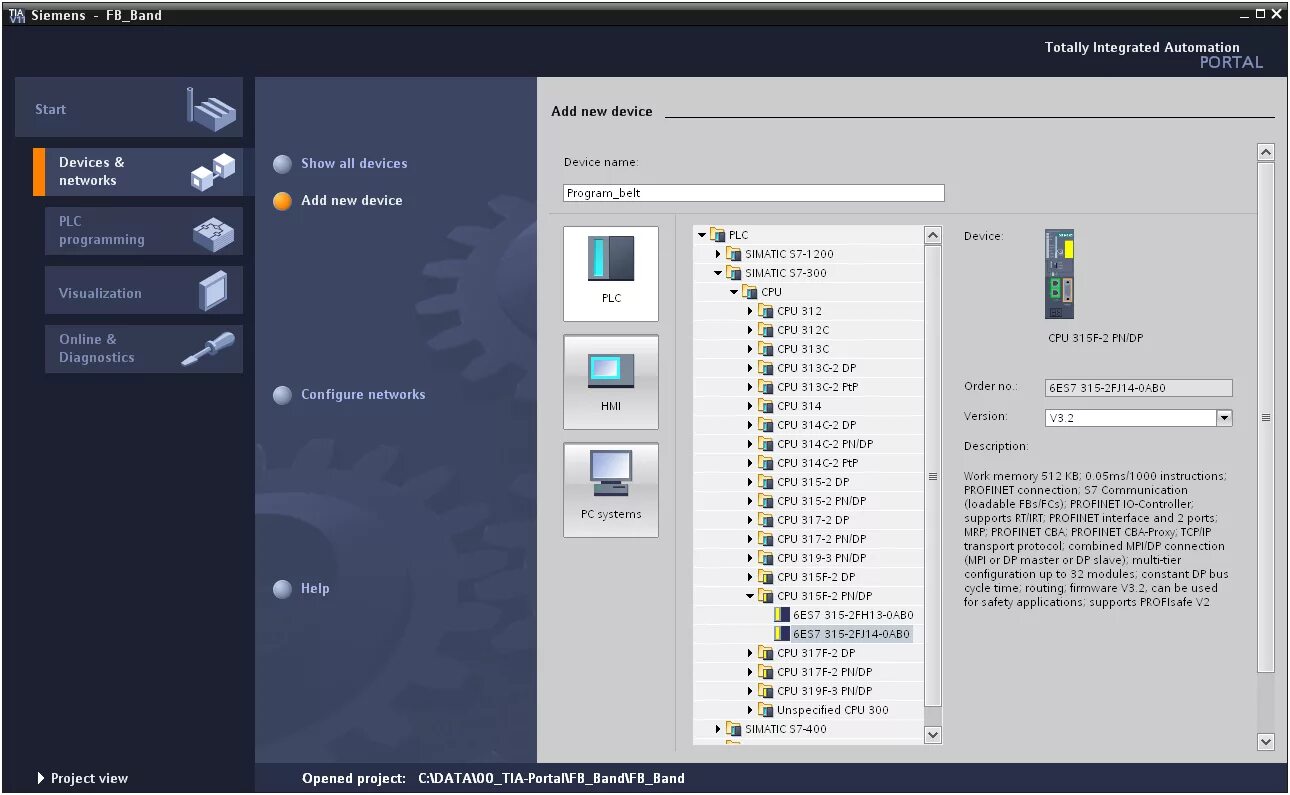This screenshot has width=1290, height=795.
Task: Click the CPU 312 folder icon
Action: coord(766,311)
